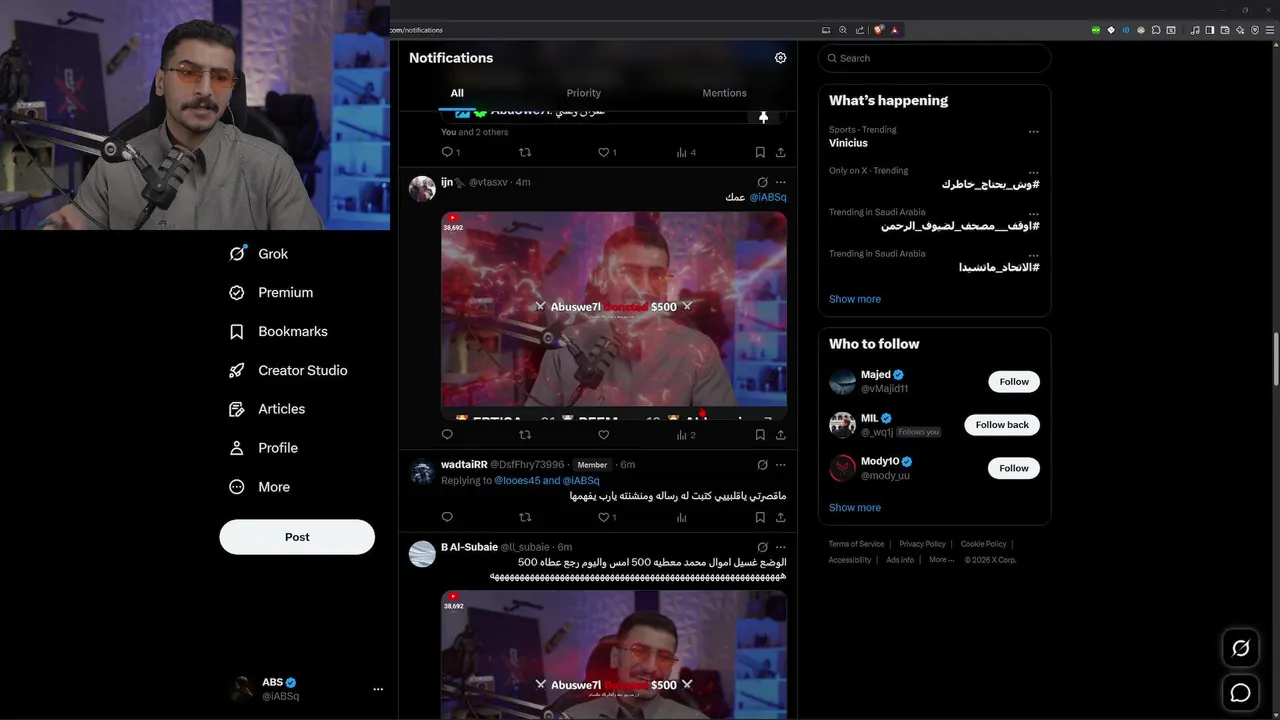Open options for Vinicius trend
The image size is (1280, 720).
(x=1033, y=131)
